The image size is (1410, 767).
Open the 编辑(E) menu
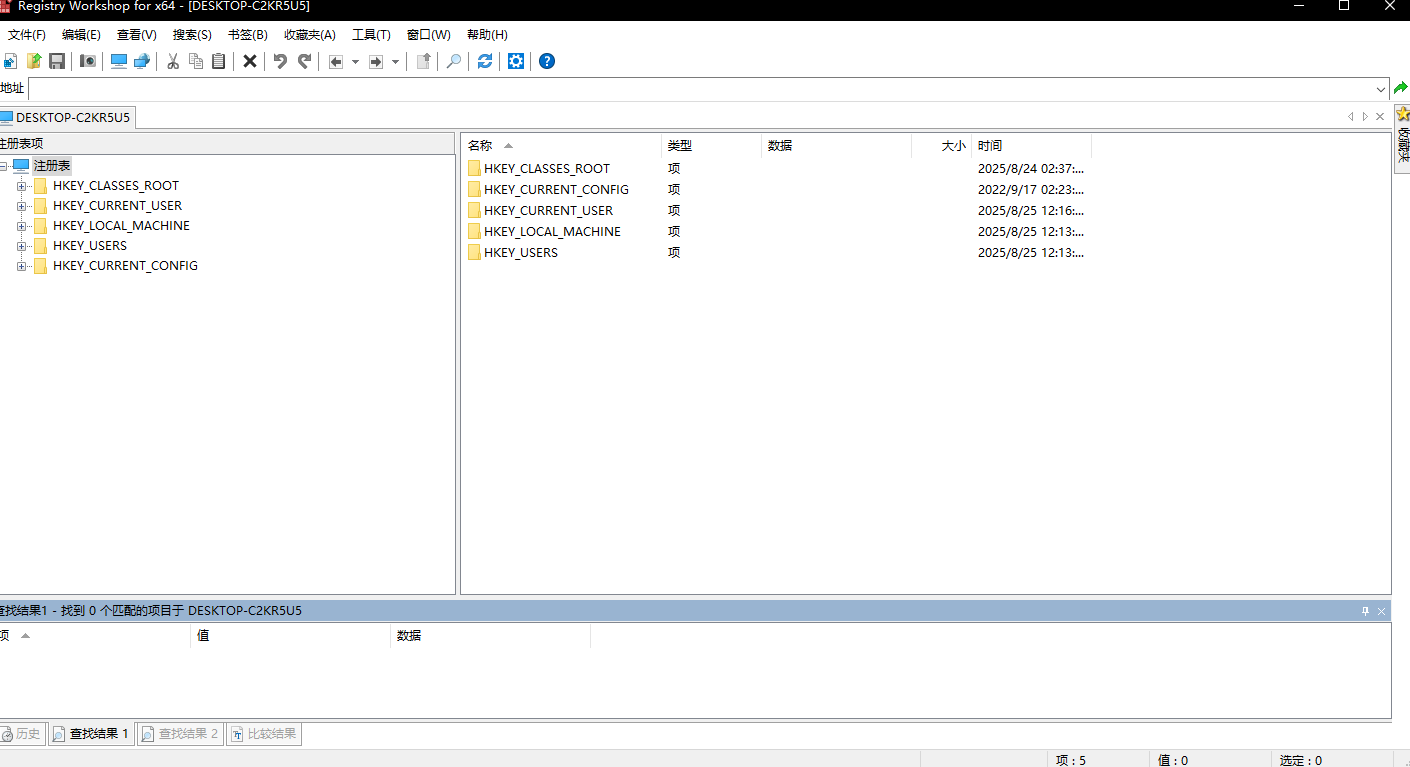point(81,35)
